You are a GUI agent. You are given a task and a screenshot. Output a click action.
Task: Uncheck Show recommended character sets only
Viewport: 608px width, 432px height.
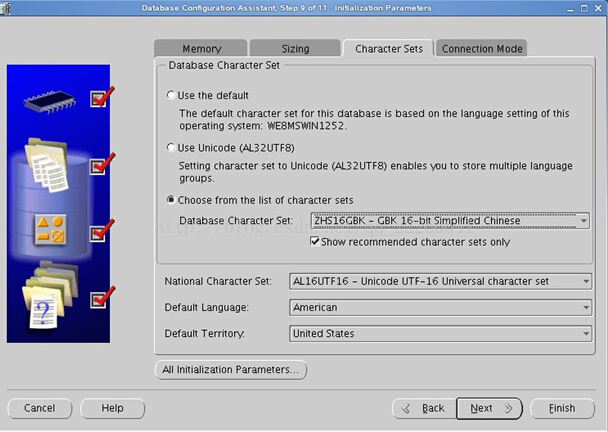(314, 241)
